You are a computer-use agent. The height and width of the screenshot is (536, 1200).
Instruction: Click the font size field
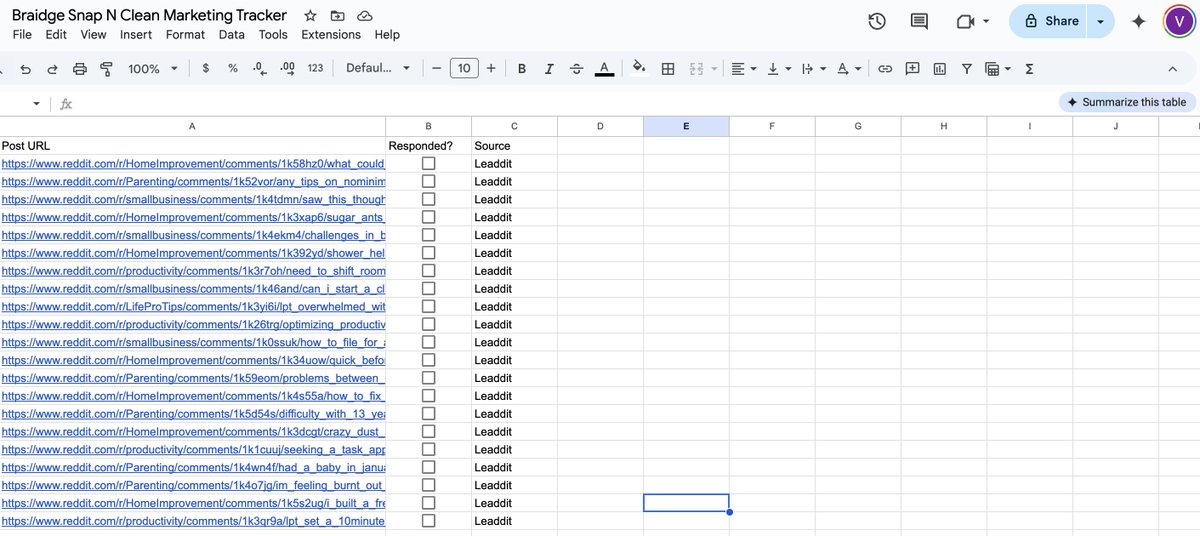pyautogui.click(x=464, y=69)
